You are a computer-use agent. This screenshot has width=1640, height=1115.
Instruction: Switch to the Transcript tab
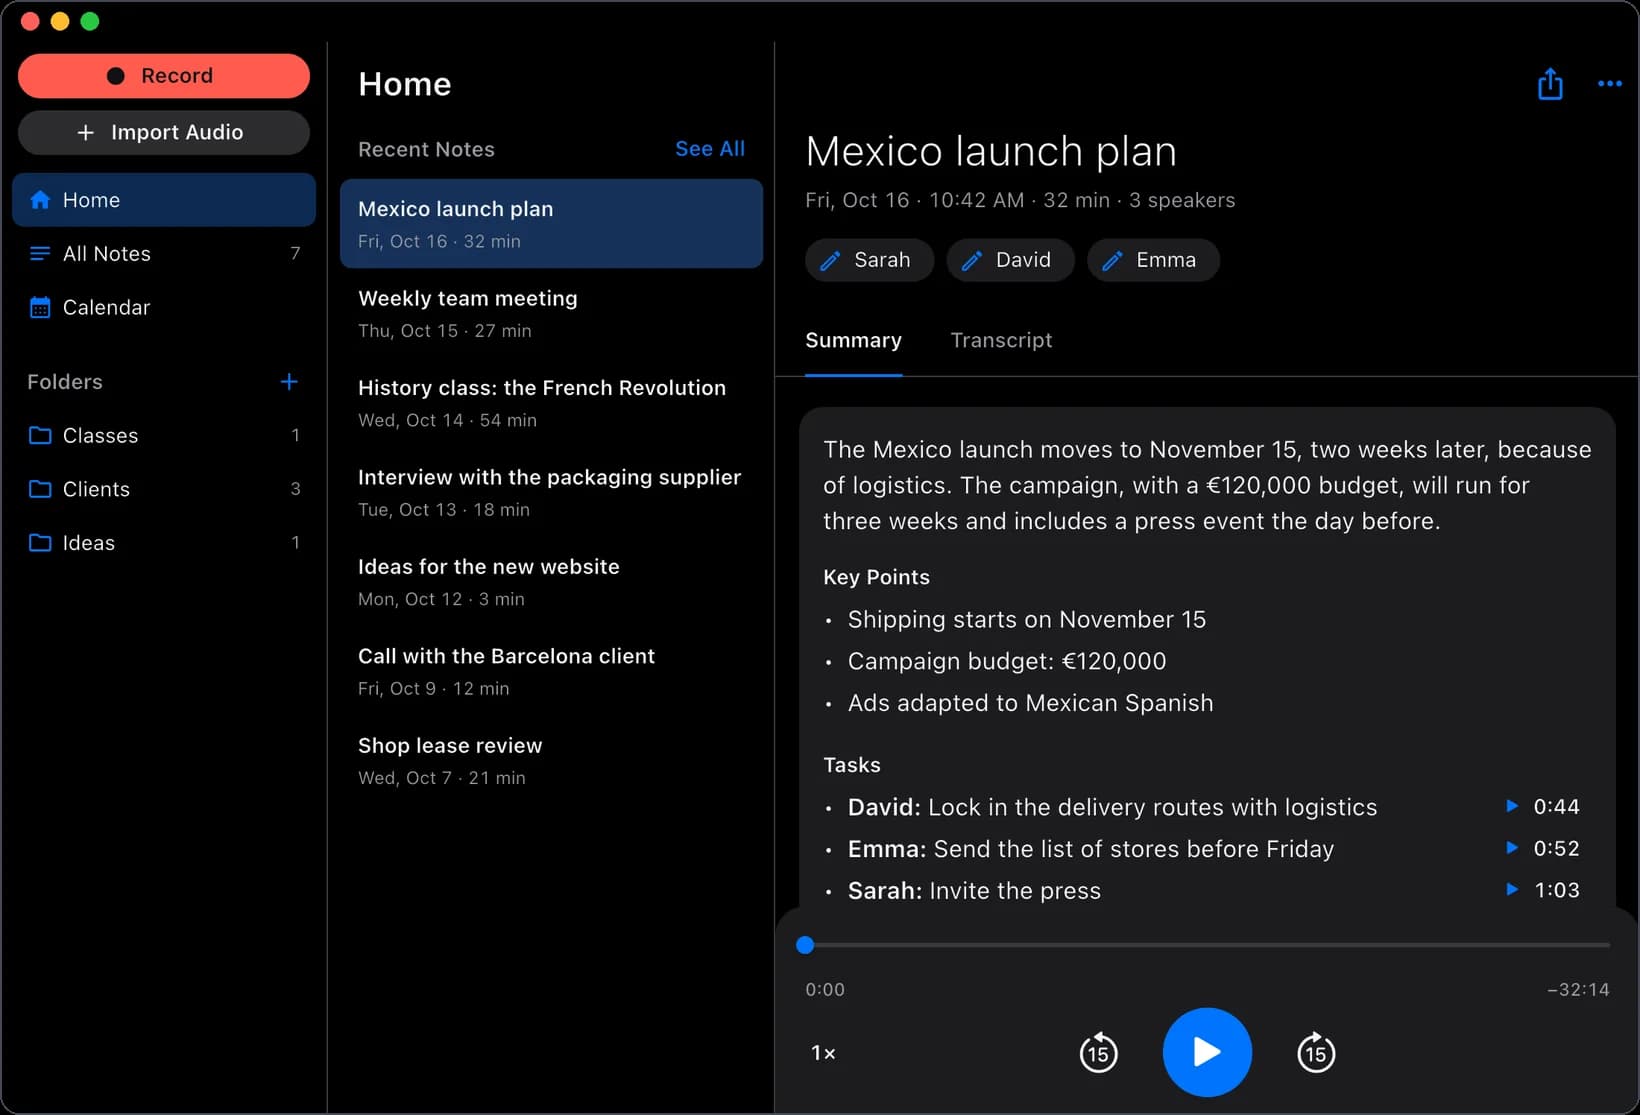coord(1001,340)
